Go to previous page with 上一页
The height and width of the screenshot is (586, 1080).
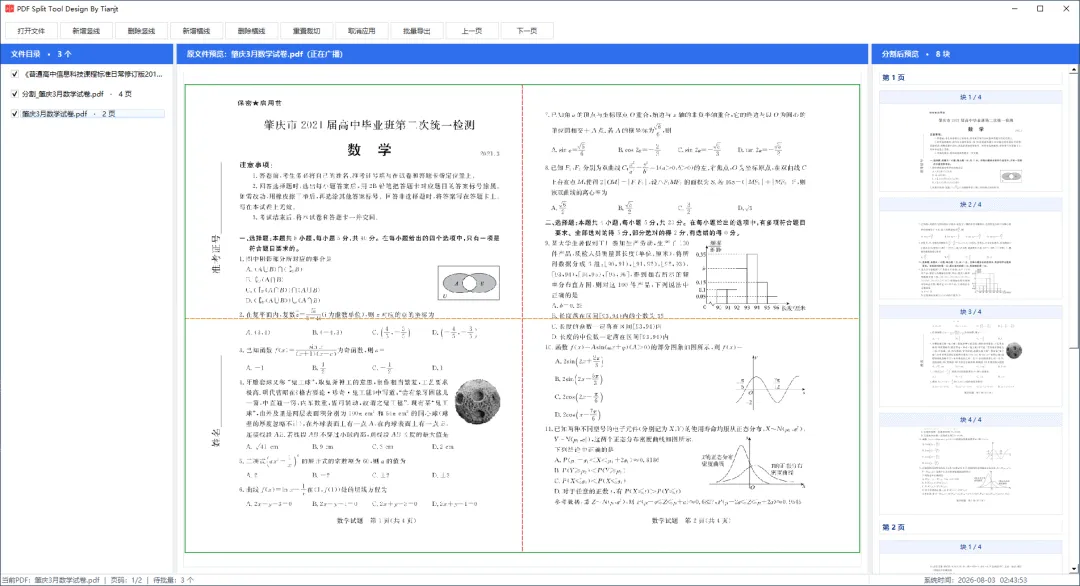472,31
